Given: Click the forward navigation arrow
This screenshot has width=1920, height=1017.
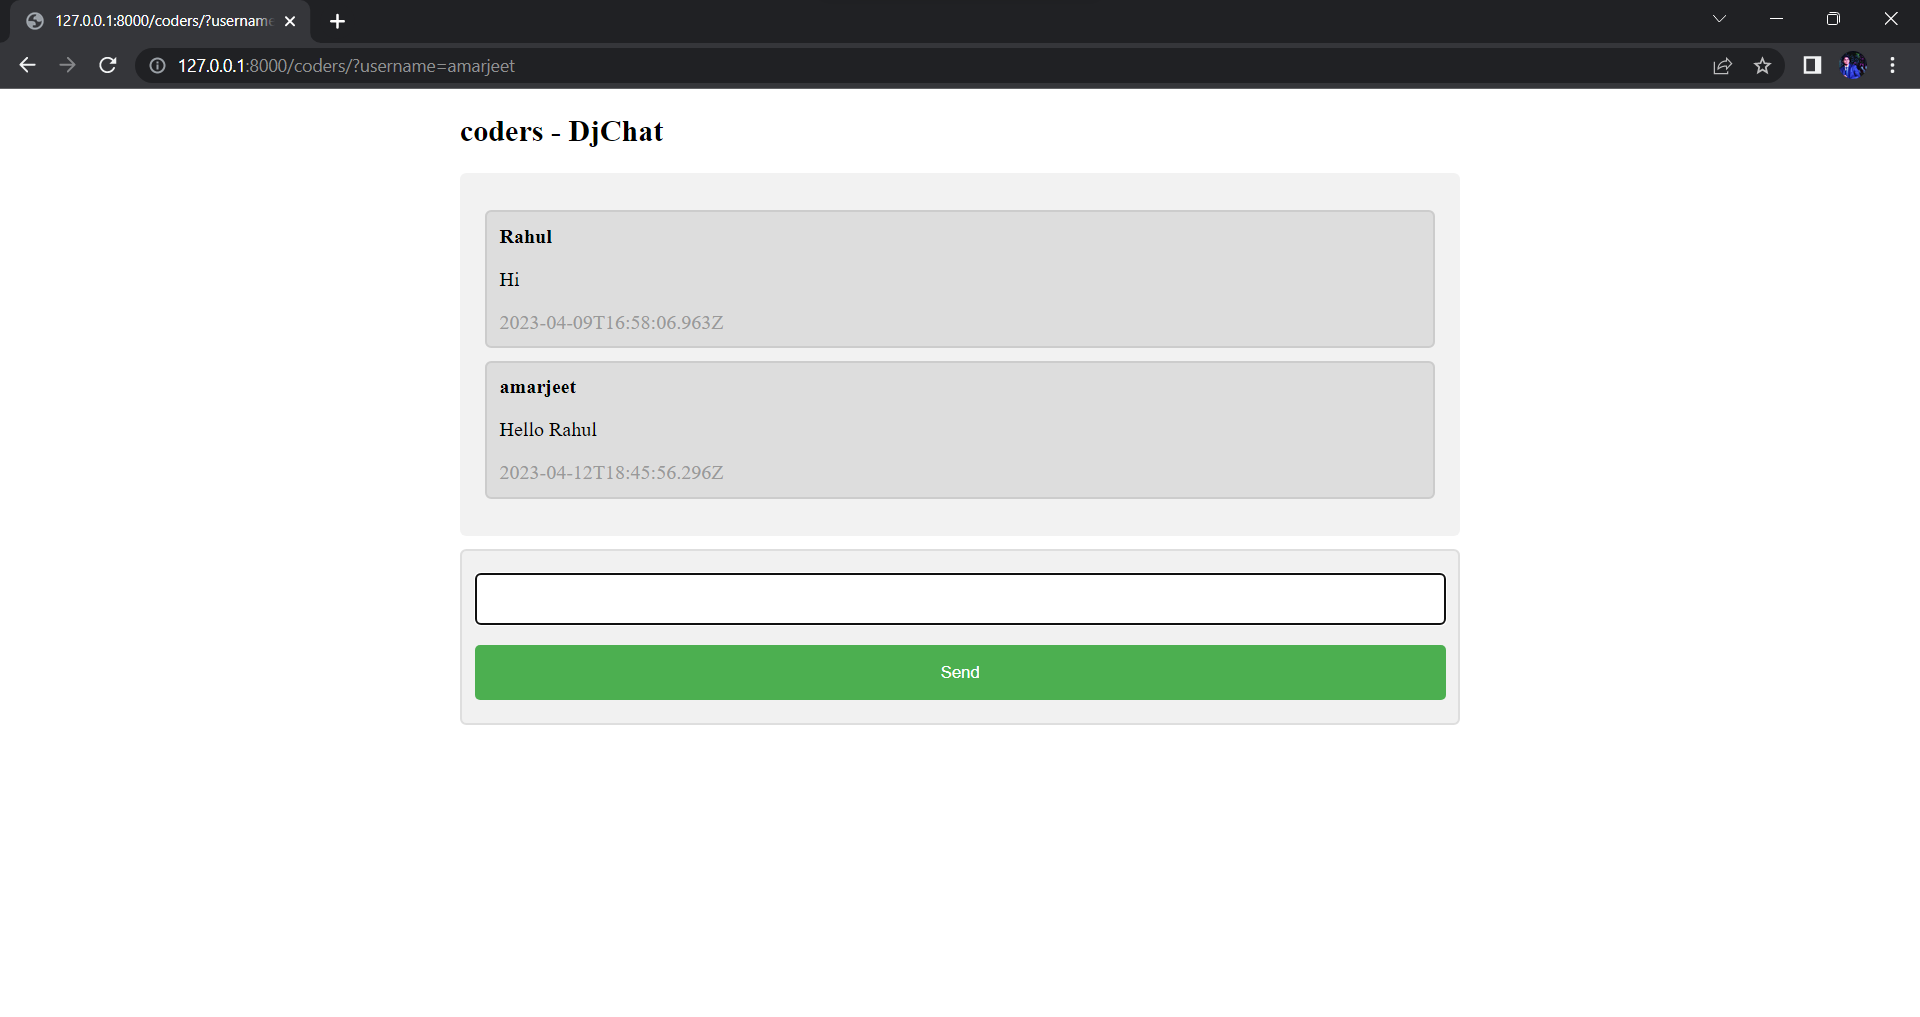Looking at the screenshot, I should pos(67,65).
